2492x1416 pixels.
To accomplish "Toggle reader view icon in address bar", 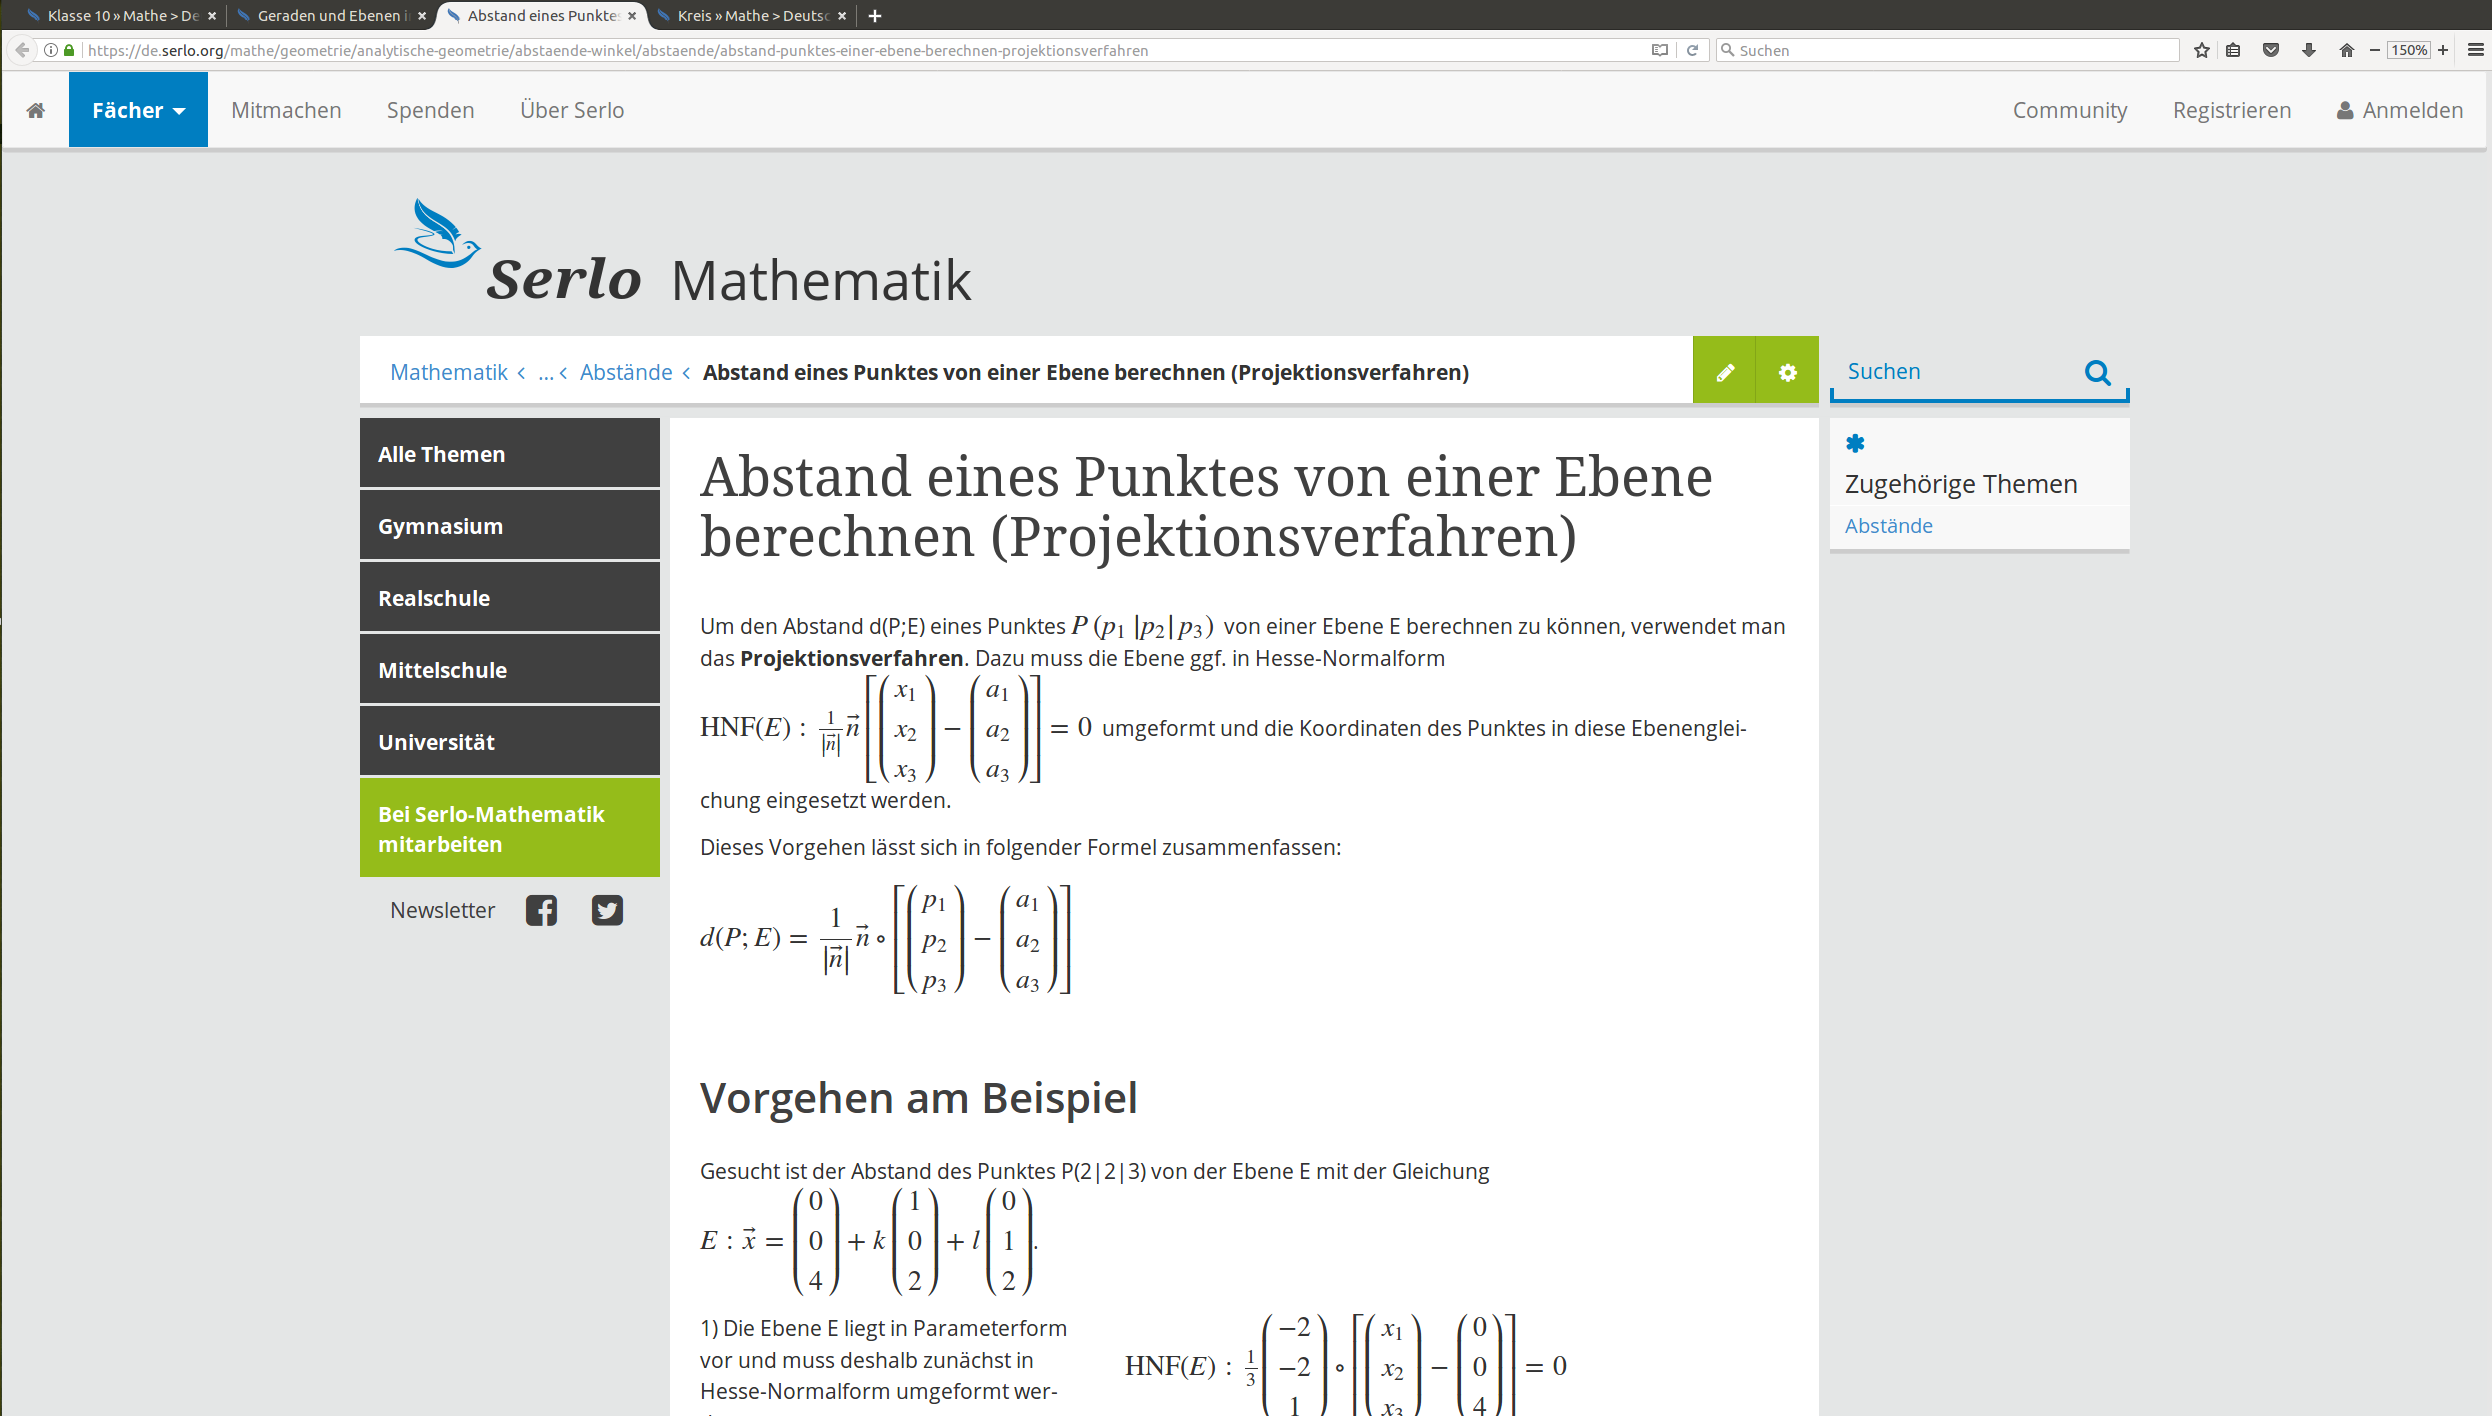I will point(1659,50).
